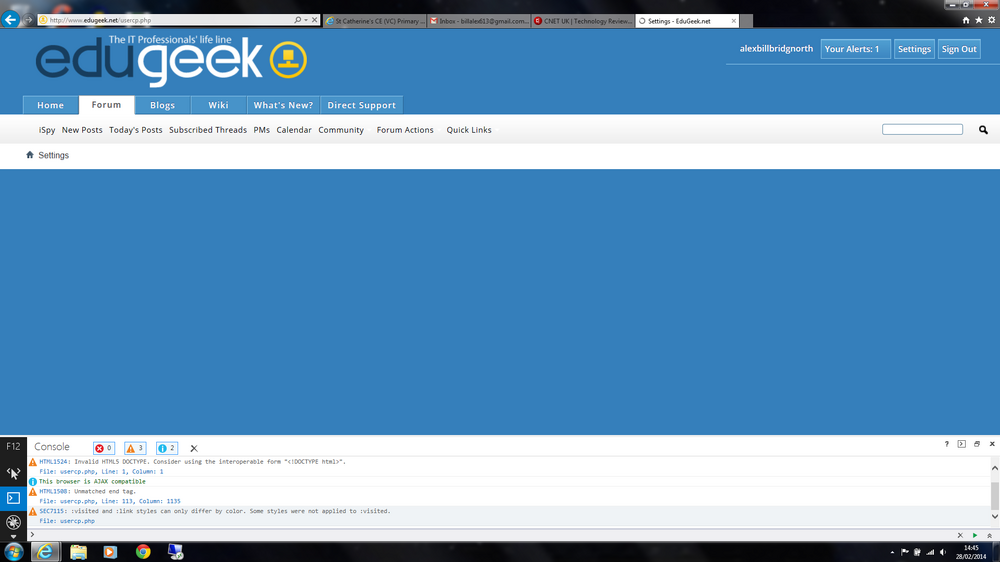
Task: Open Windows Media Player on taskbar
Action: (x=110, y=552)
